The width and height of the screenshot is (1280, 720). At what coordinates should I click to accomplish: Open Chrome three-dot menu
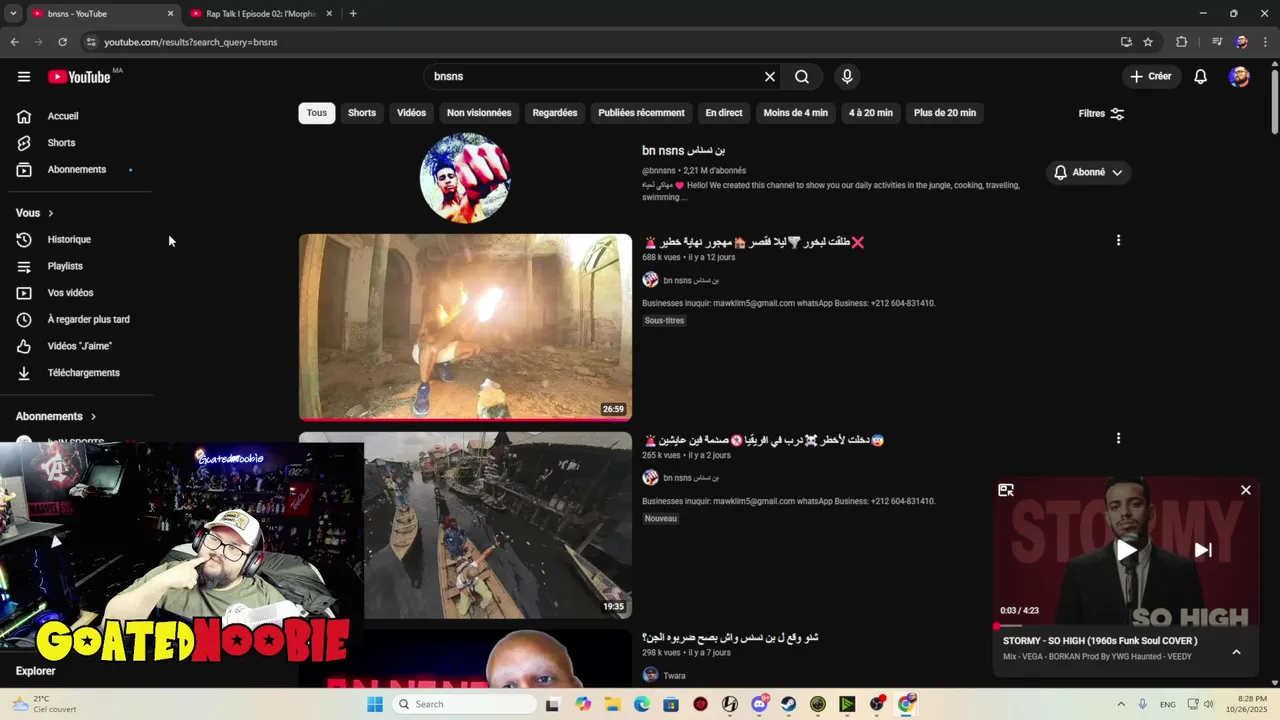pyautogui.click(x=1265, y=42)
